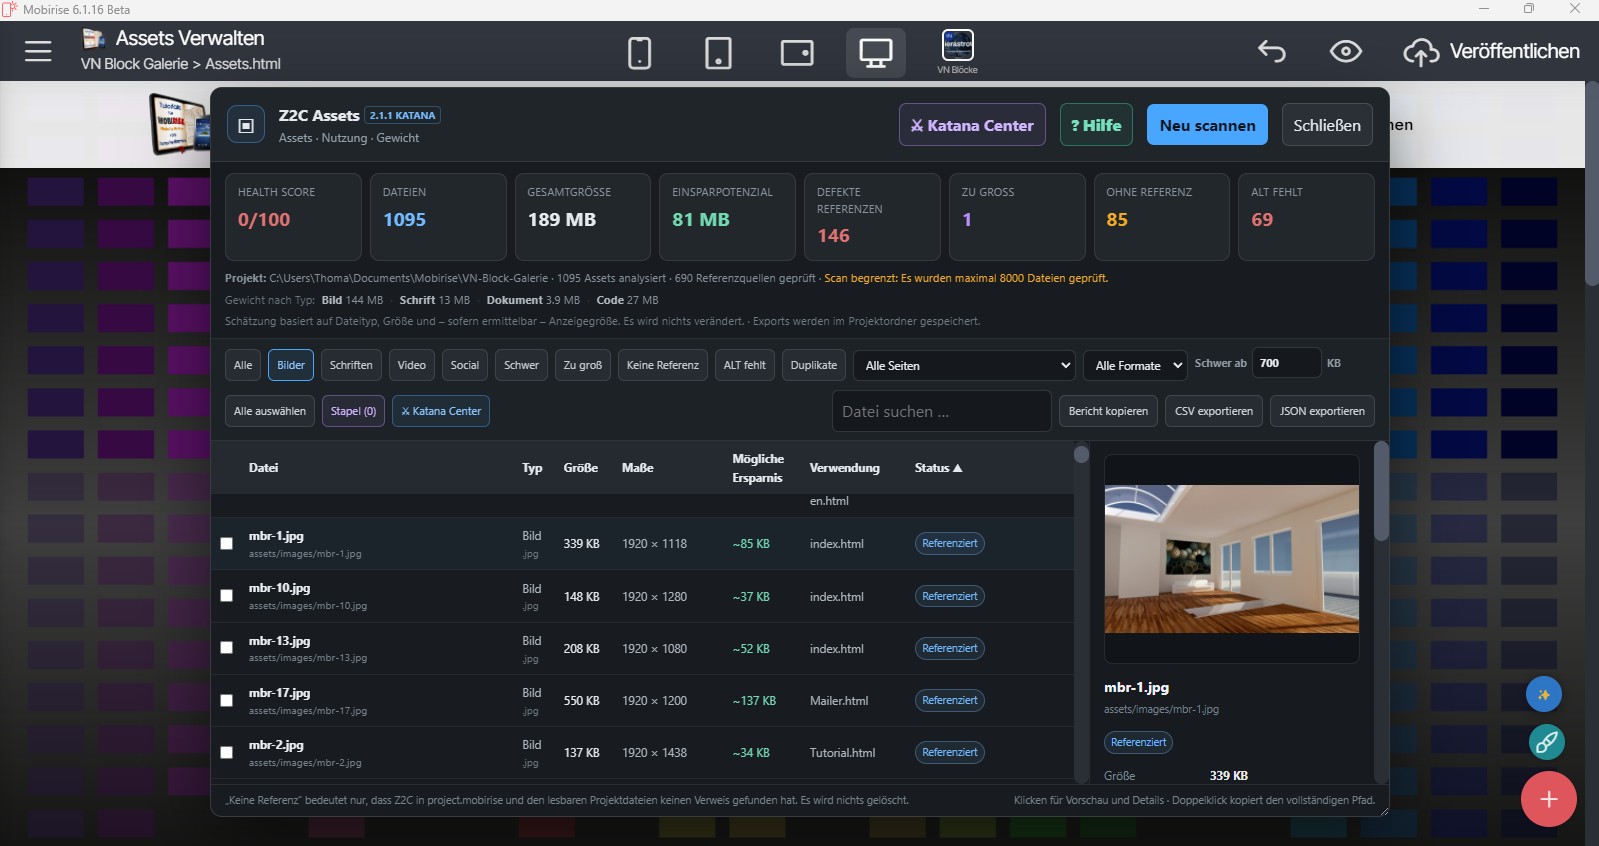Screen dimensions: 1599x846
Task: Click the Tutorial.html usage cell
Action: [x=842, y=753]
